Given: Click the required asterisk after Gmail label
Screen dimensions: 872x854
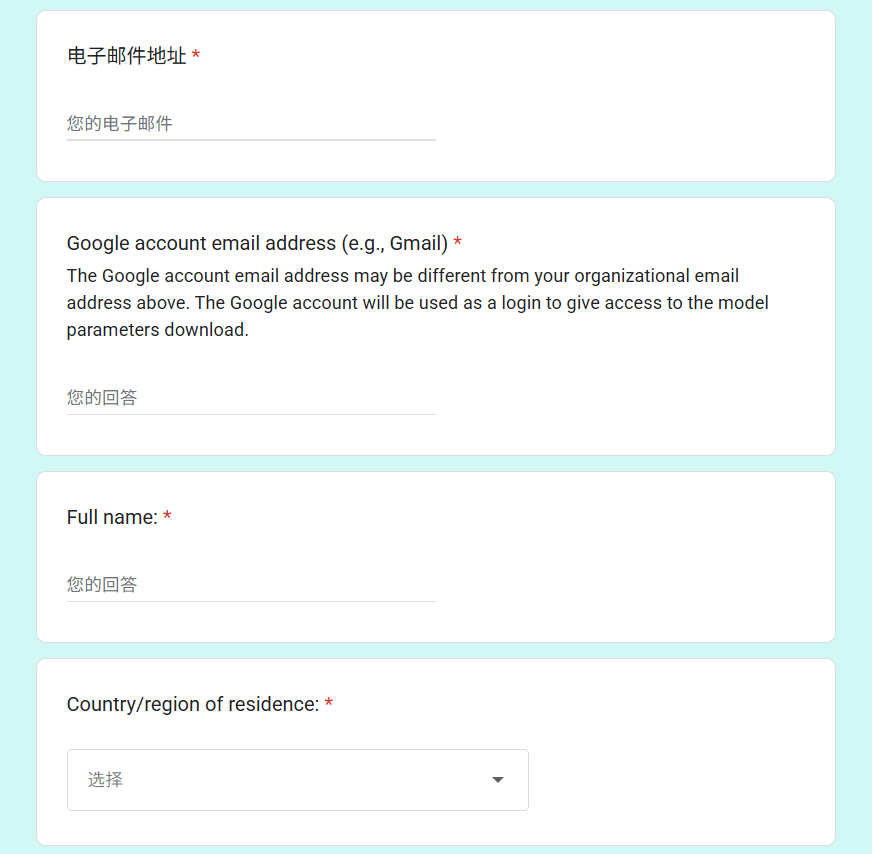Looking at the screenshot, I should coord(458,241).
